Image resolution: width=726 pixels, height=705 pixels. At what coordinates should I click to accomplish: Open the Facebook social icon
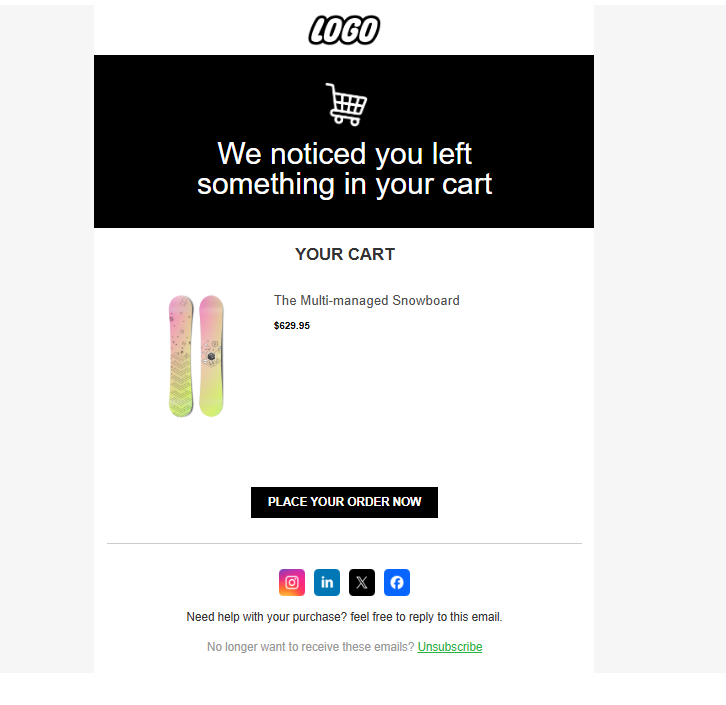[397, 582]
